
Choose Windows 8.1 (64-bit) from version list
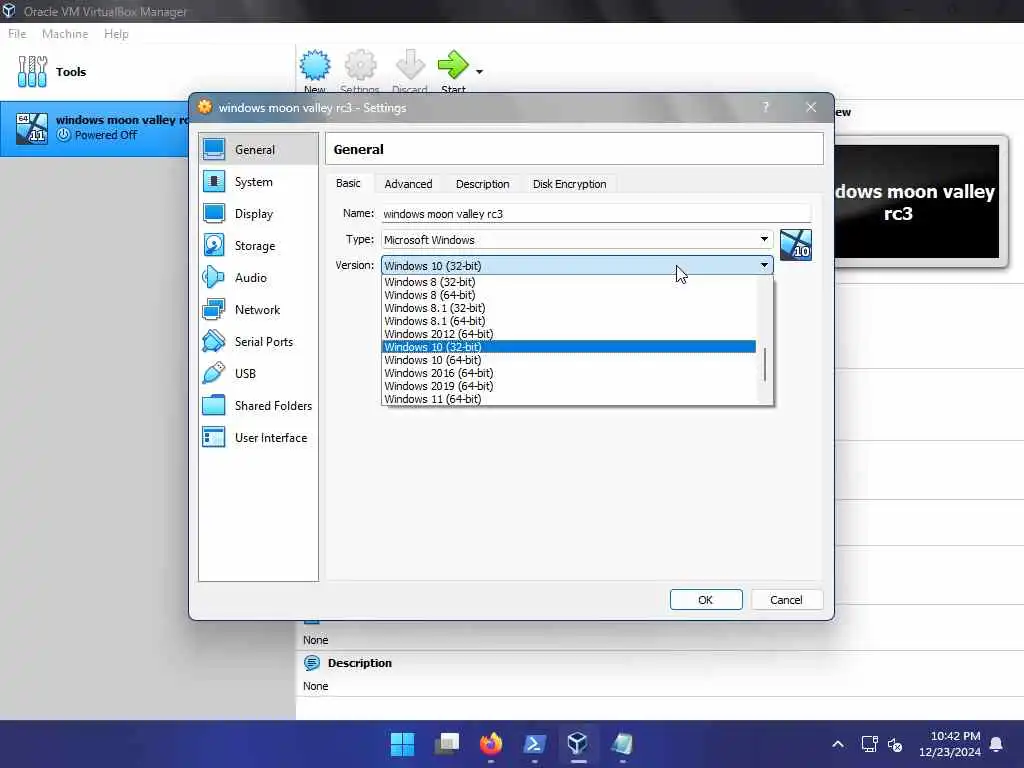coord(568,321)
